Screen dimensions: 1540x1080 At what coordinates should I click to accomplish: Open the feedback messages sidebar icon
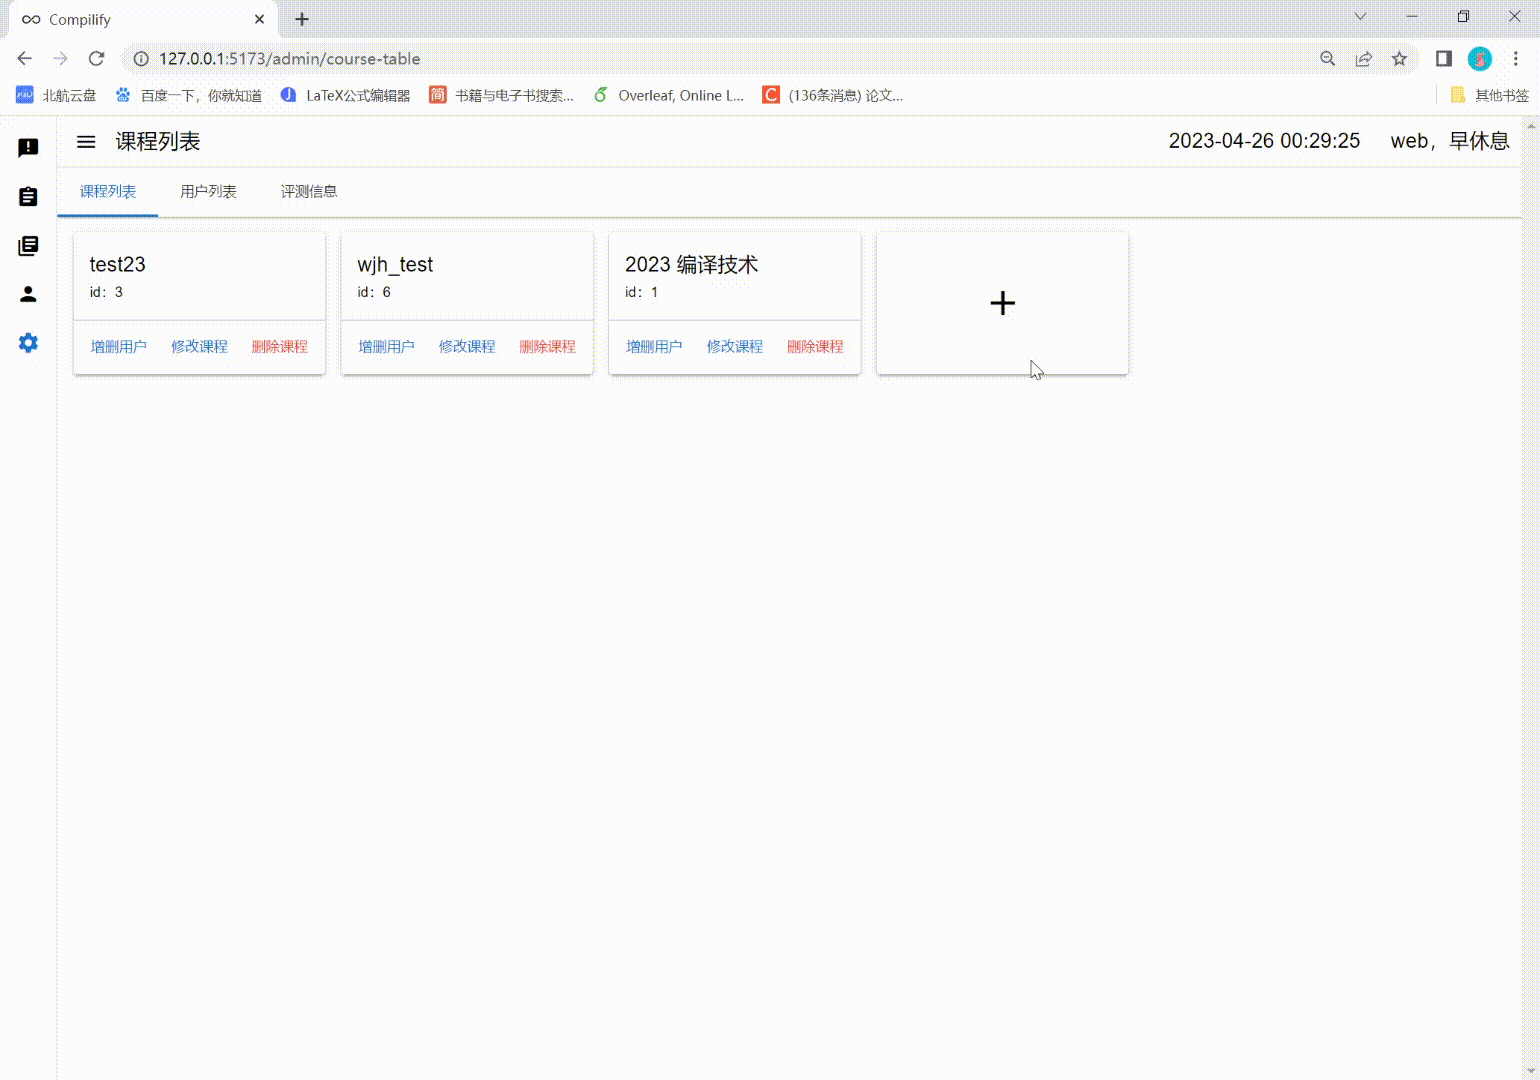27,147
